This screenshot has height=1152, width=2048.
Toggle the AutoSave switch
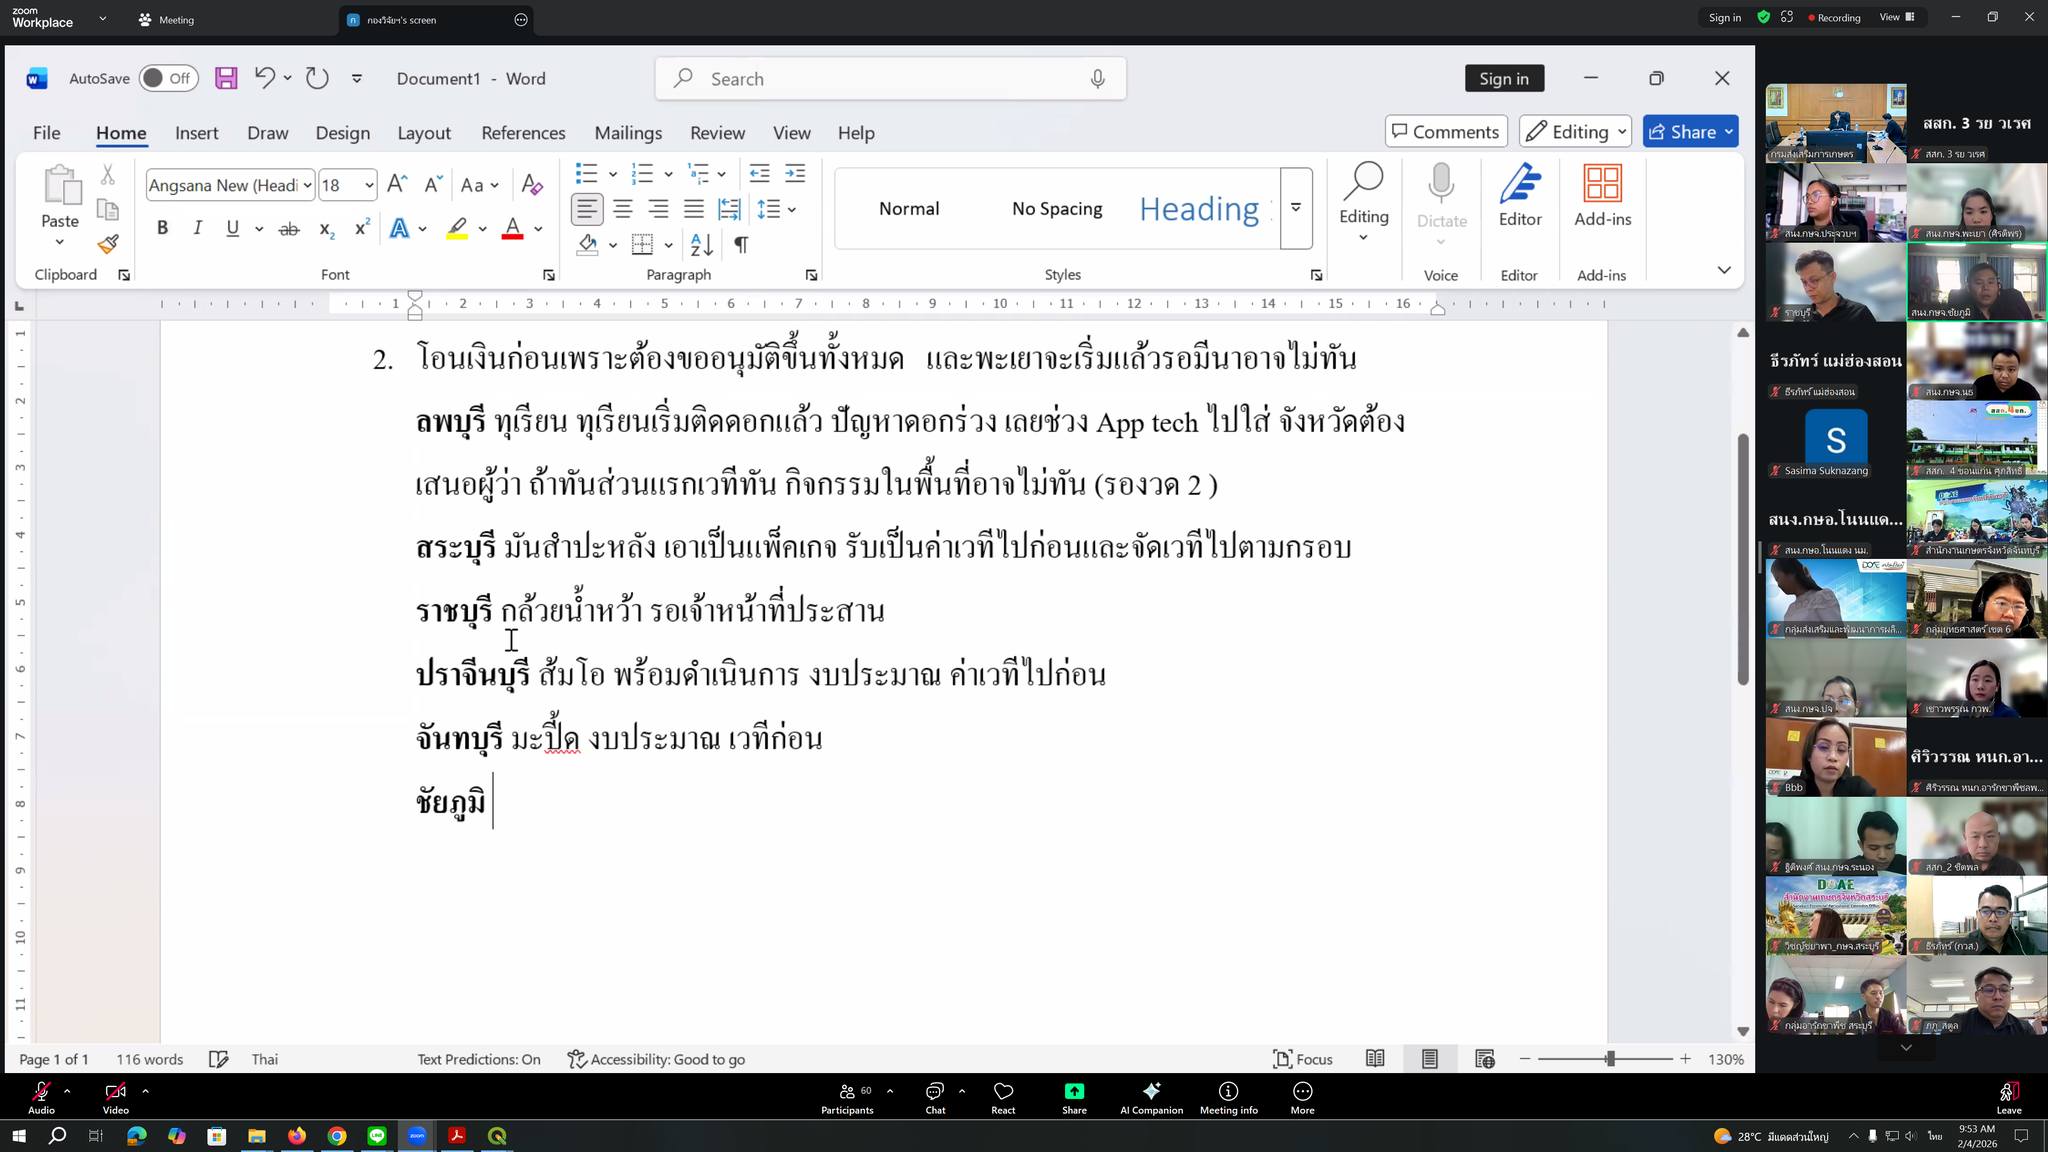tap(168, 78)
